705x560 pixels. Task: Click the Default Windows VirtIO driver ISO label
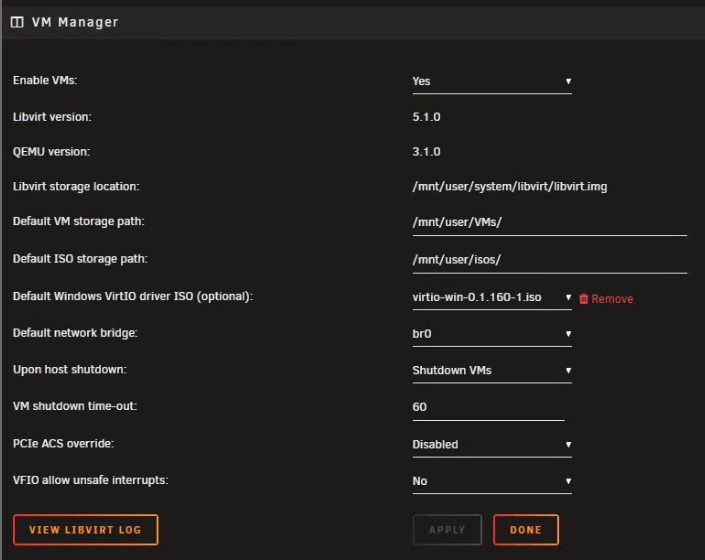pyautogui.click(x=133, y=297)
